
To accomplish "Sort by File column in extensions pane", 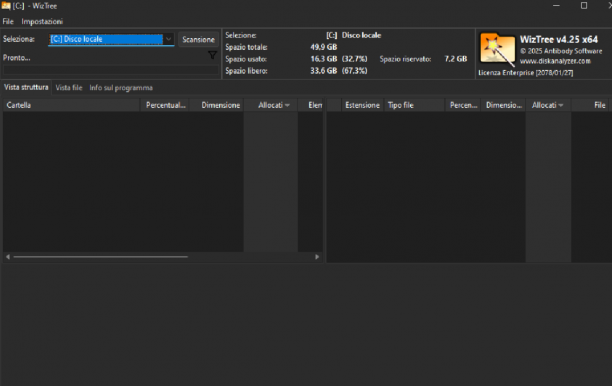I will tap(591, 105).
